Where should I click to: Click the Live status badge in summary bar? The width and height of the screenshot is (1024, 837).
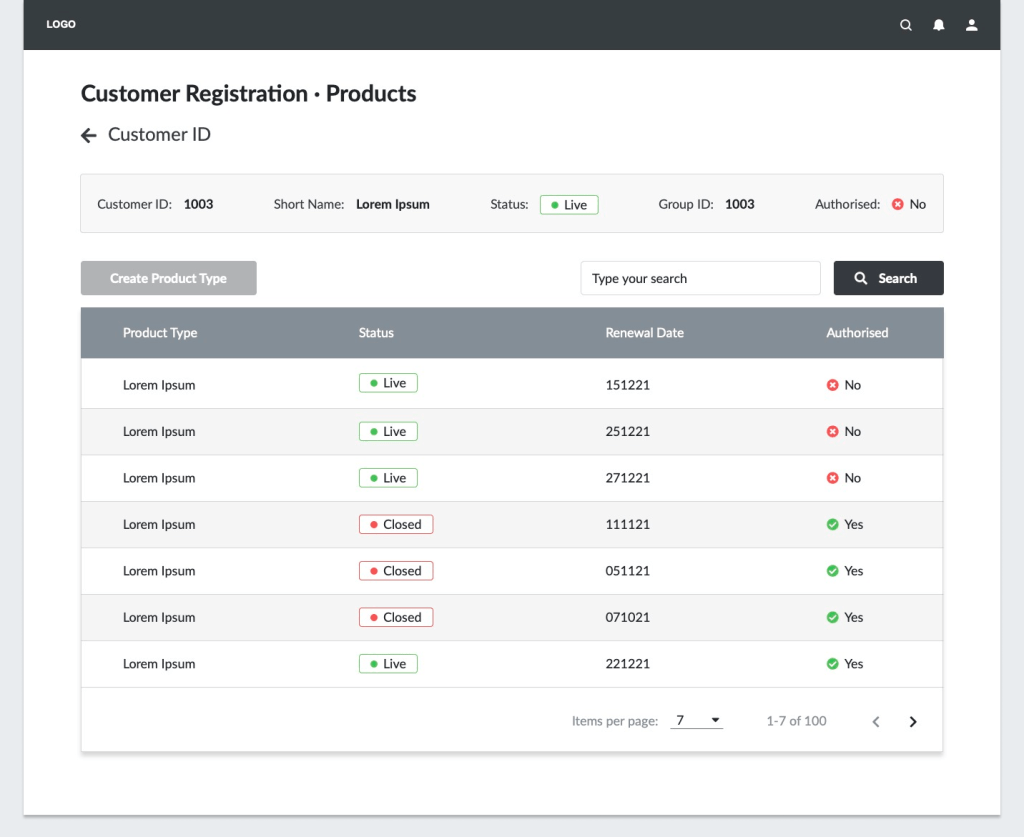(569, 205)
